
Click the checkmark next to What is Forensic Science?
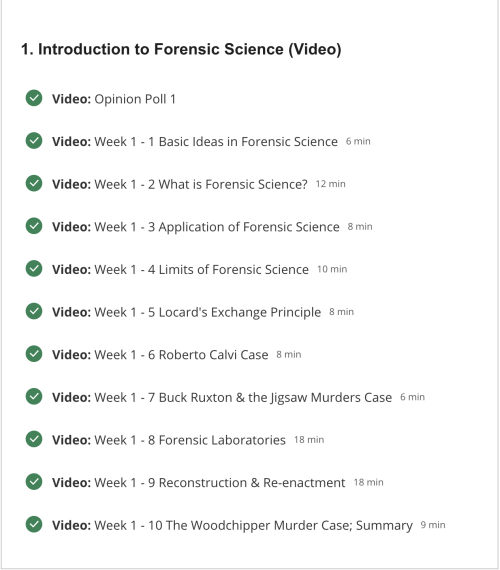pos(34,183)
